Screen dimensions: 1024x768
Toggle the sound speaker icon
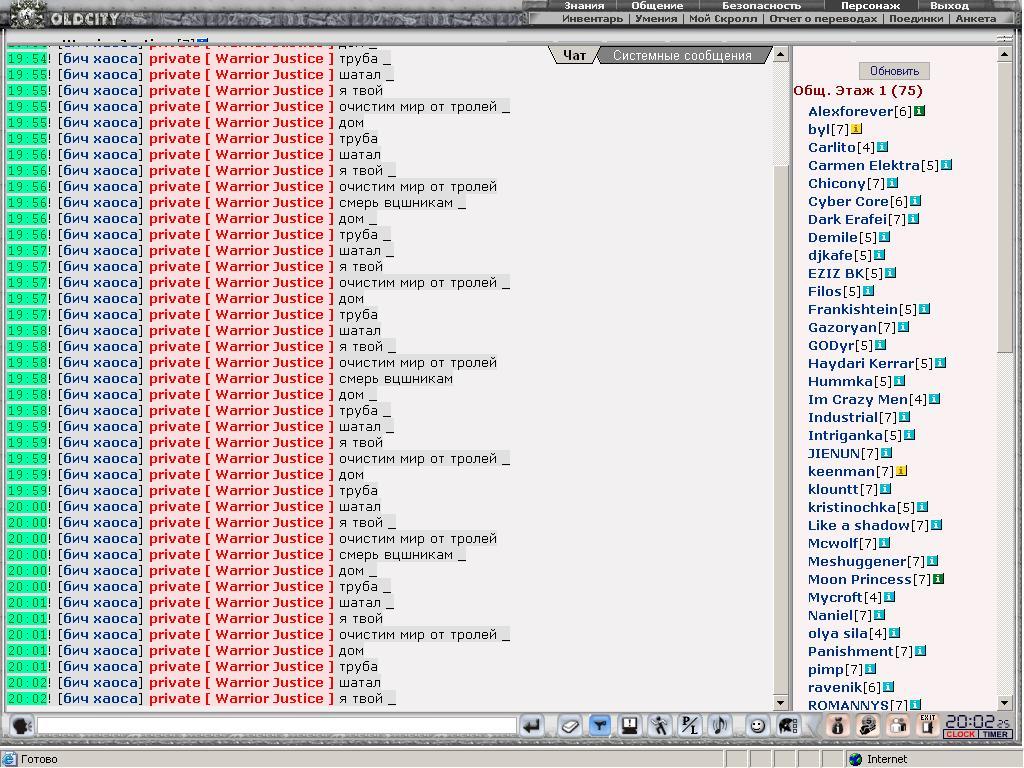[720, 726]
